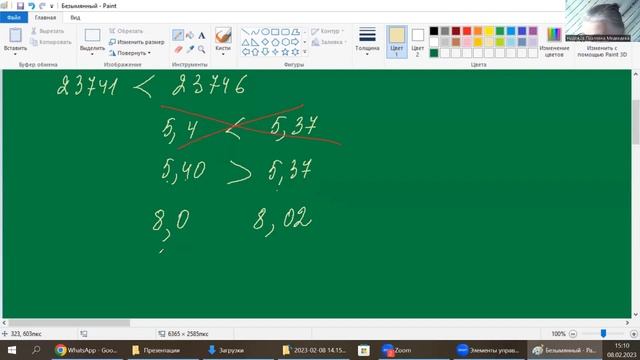Click the horizontal scrollbar thumb
The width and height of the screenshot is (640, 360).
[x=69, y=323]
